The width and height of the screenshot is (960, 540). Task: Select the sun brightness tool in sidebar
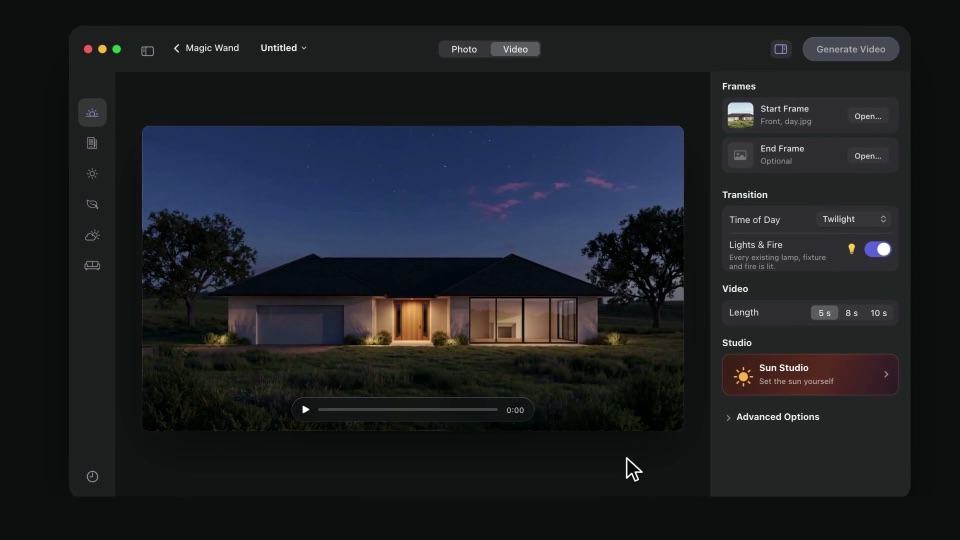[x=92, y=174]
